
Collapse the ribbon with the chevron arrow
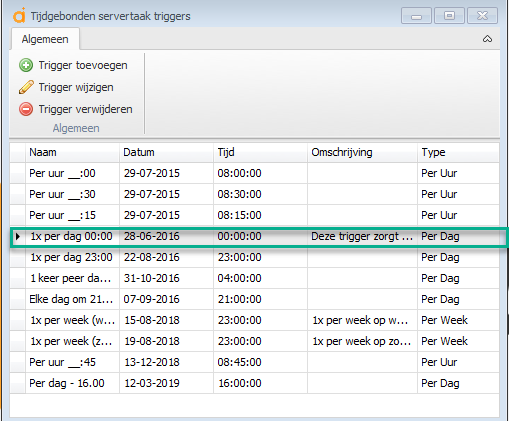pyautogui.click(x=487, y=39)
